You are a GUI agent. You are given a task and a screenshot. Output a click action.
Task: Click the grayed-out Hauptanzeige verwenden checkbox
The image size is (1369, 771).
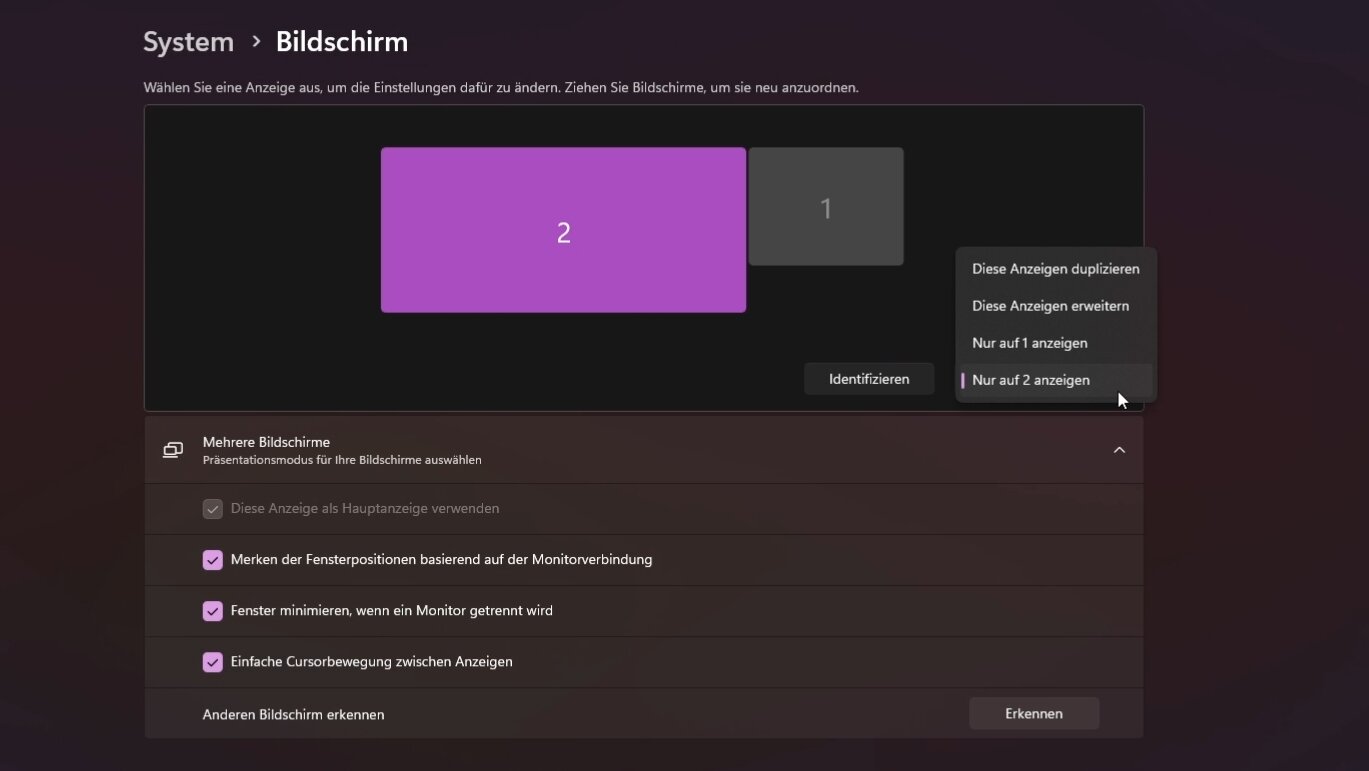[212, 509]
